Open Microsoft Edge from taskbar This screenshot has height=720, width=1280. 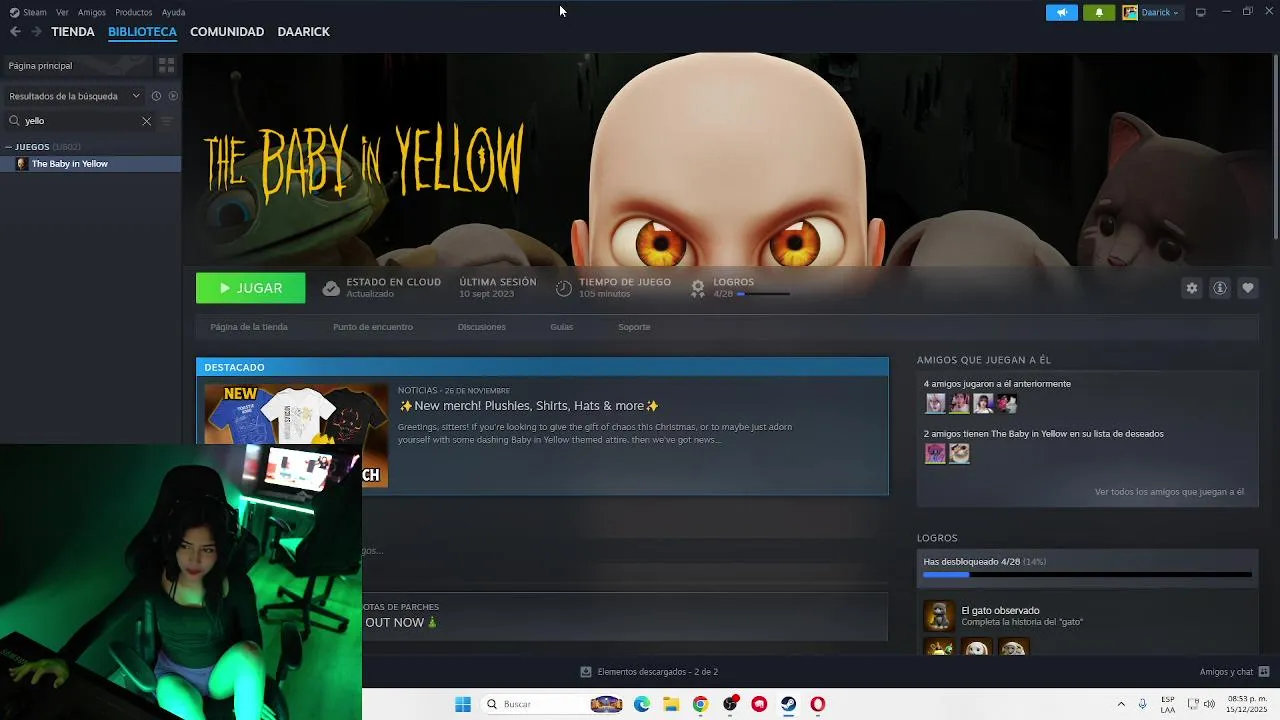click(x=642, y=704)
